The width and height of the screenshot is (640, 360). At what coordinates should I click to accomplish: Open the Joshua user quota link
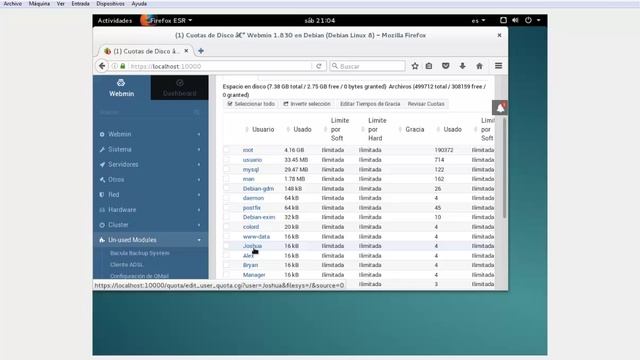pyautogui.click(x=252, y=246)
